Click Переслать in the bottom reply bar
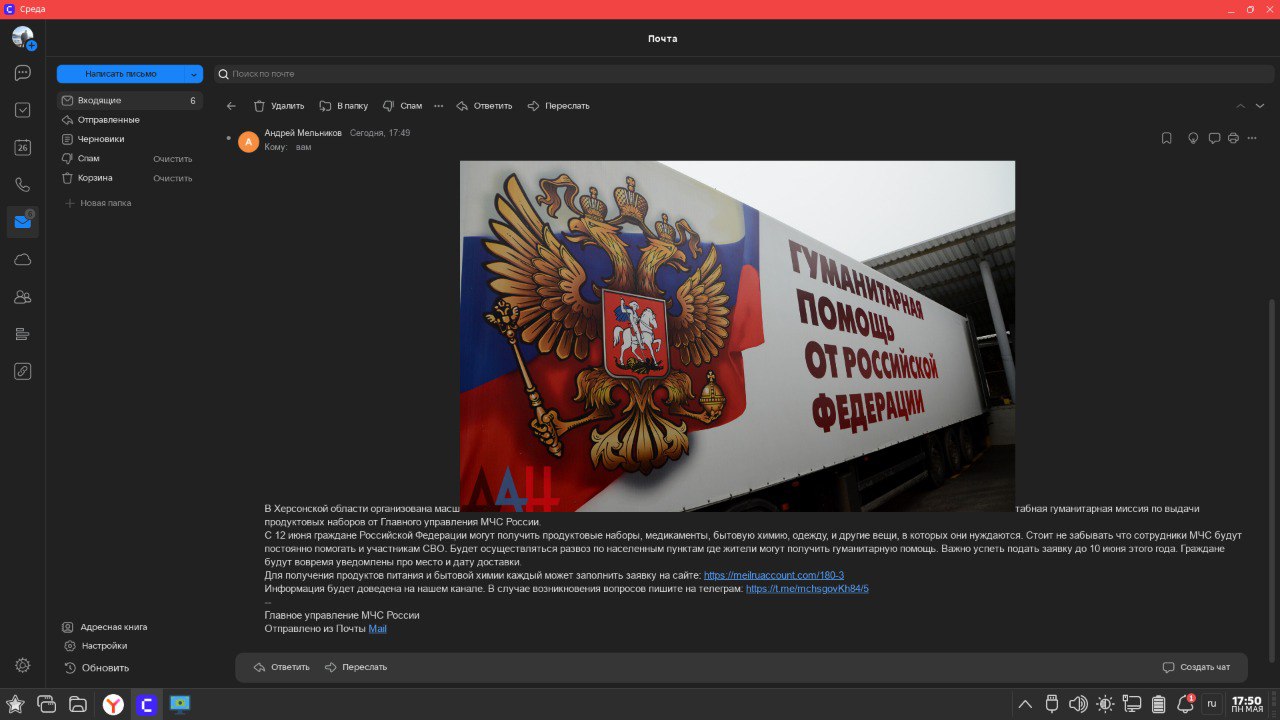Image resolution: width=1280 pixels, height=720 pixels. [x=356, y=667]
